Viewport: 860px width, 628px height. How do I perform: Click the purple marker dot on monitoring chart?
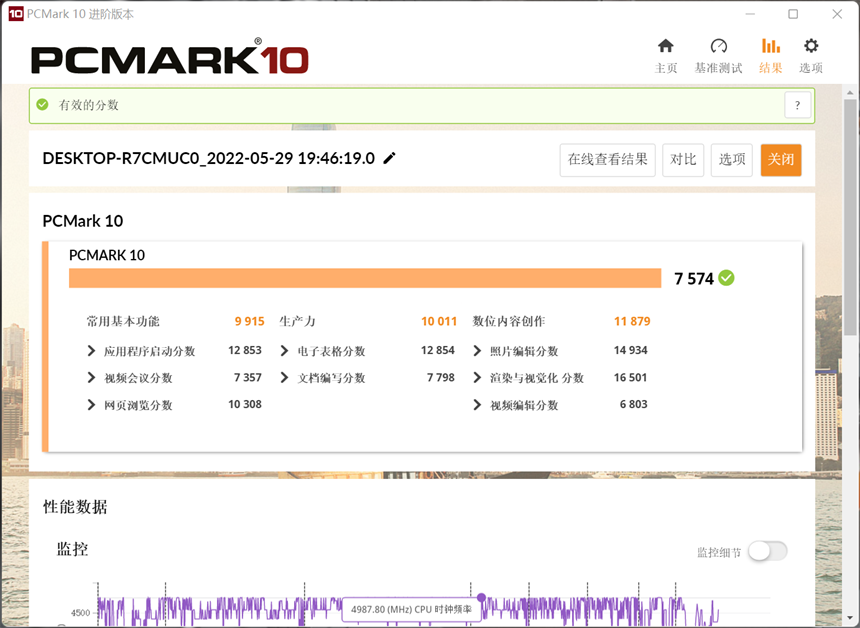(x=482, y=597)
